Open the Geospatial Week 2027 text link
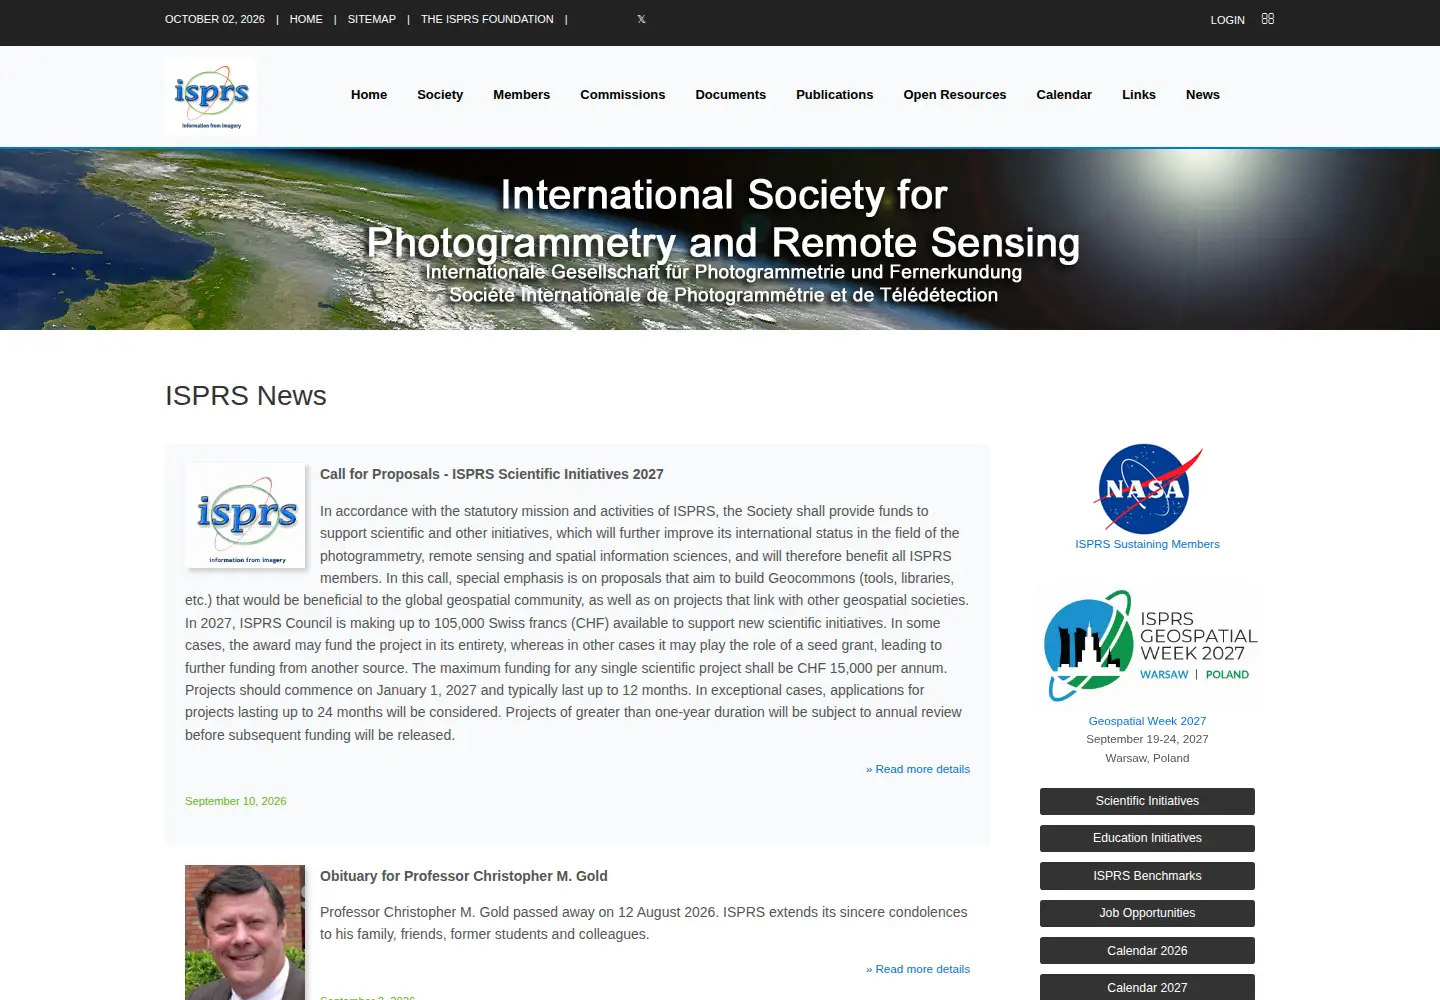The width and height of the screenshot is (1440, 1000). 1148,721
